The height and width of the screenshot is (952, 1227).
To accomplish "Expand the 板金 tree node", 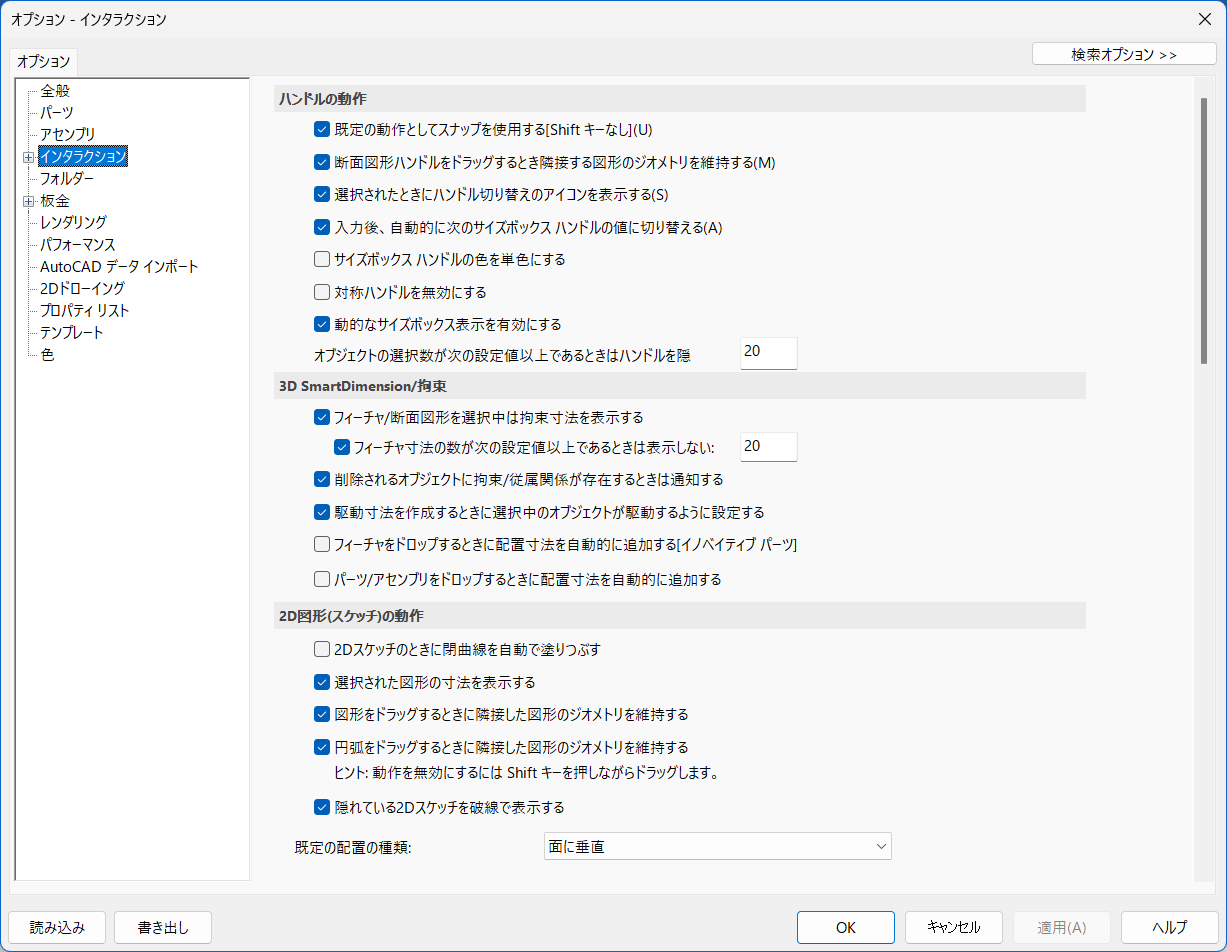I will 29,199.
